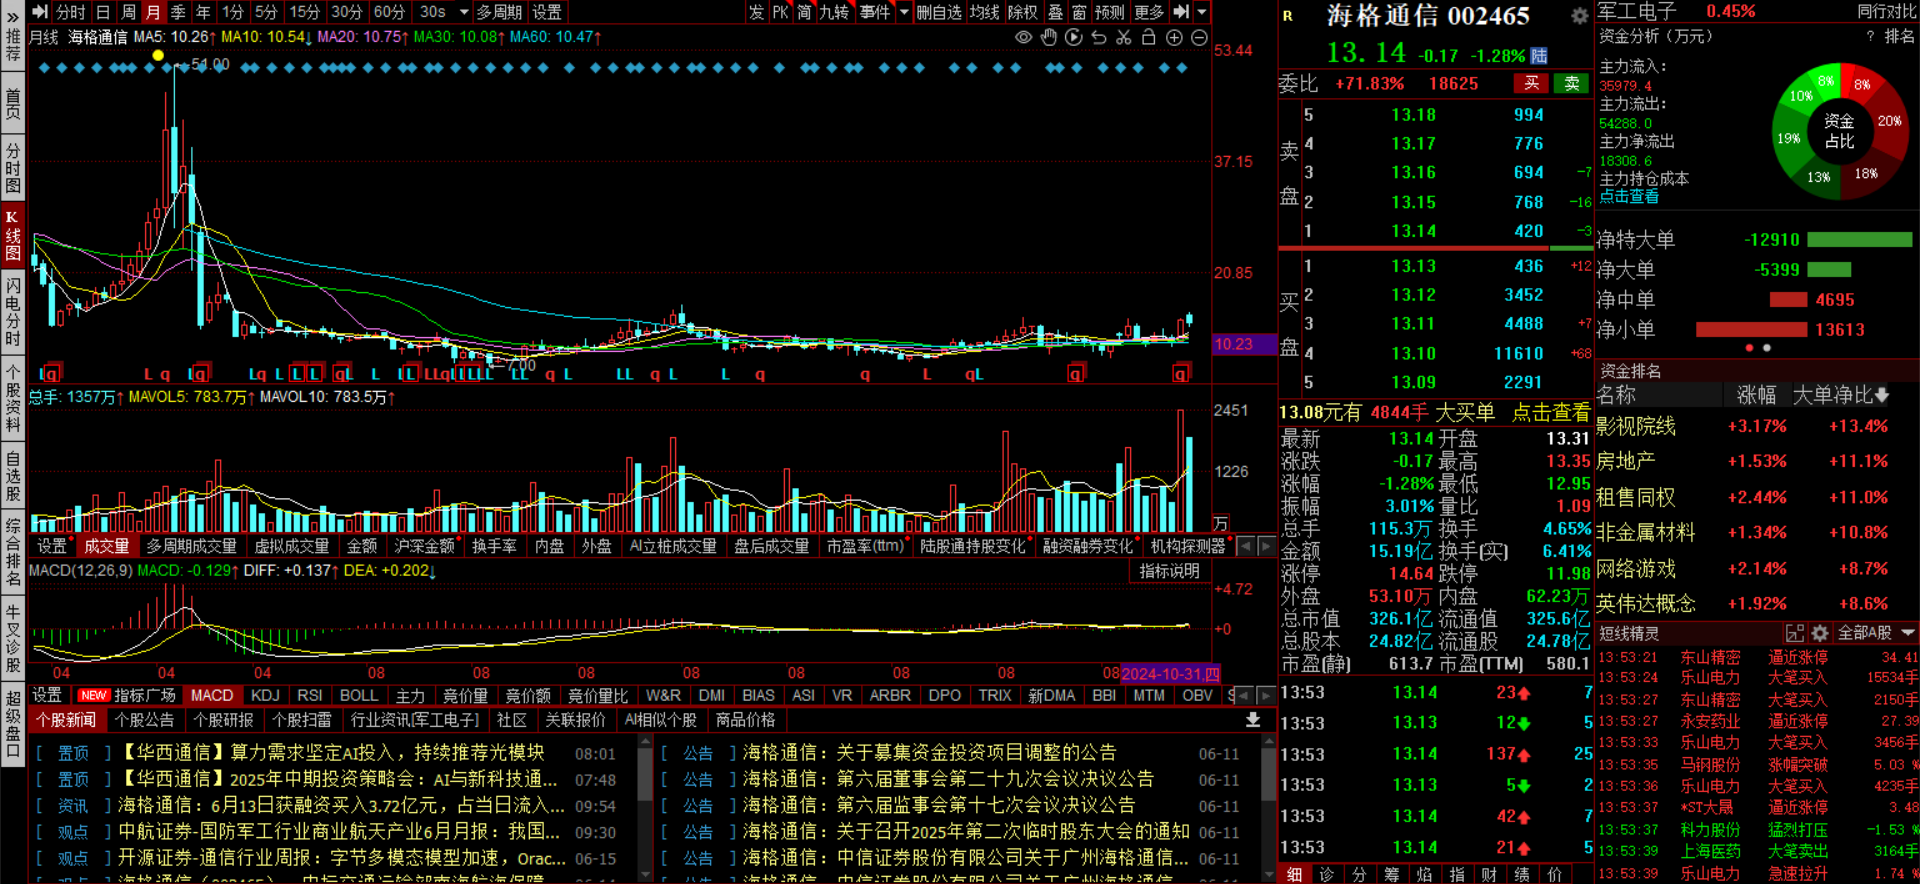Select the hand pan tool icon
Screen dimensions: 1920x884
tap(1048, 37)
